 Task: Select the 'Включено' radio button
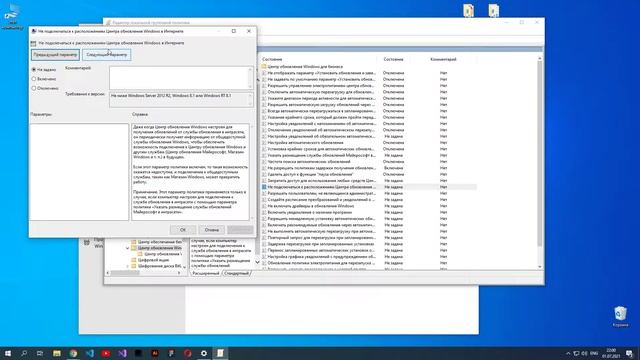point(34,79)
